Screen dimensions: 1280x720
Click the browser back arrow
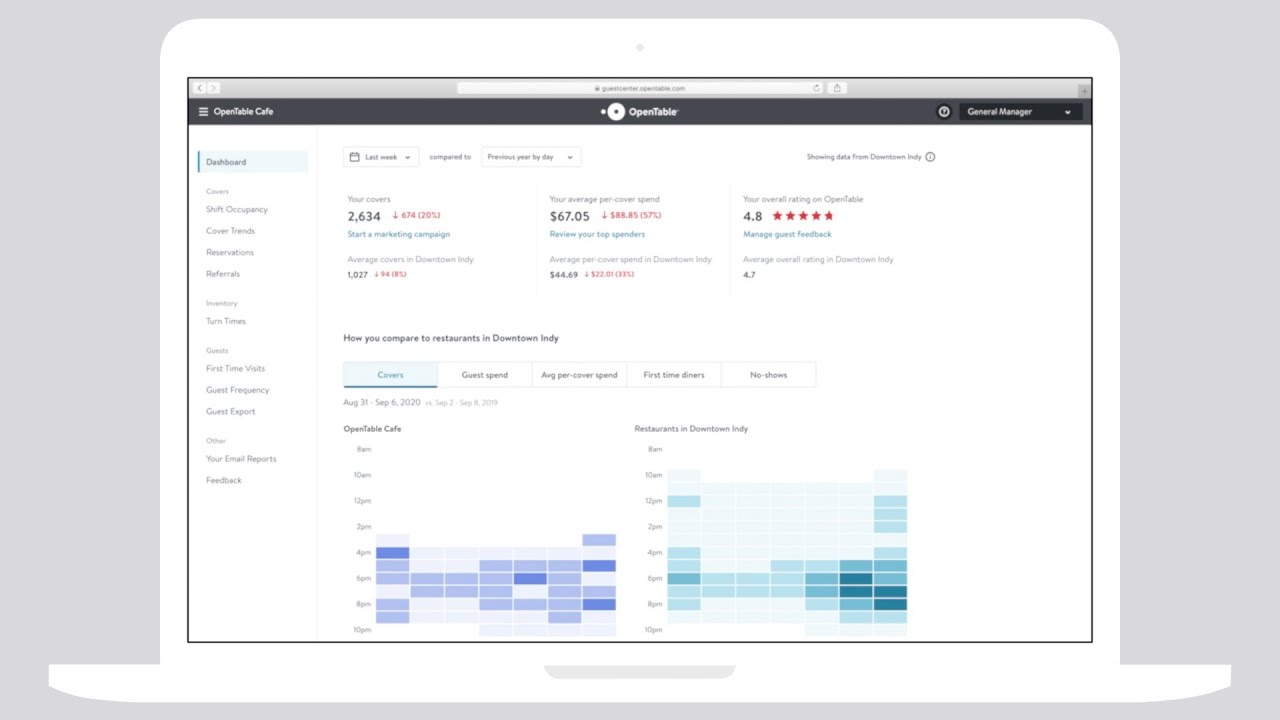(200, 88)
